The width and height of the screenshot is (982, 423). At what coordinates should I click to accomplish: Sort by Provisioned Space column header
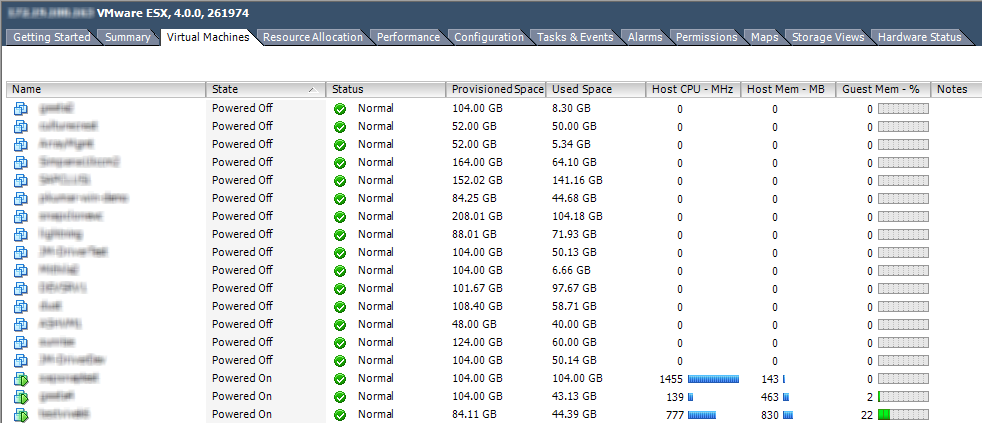[495, 90]
